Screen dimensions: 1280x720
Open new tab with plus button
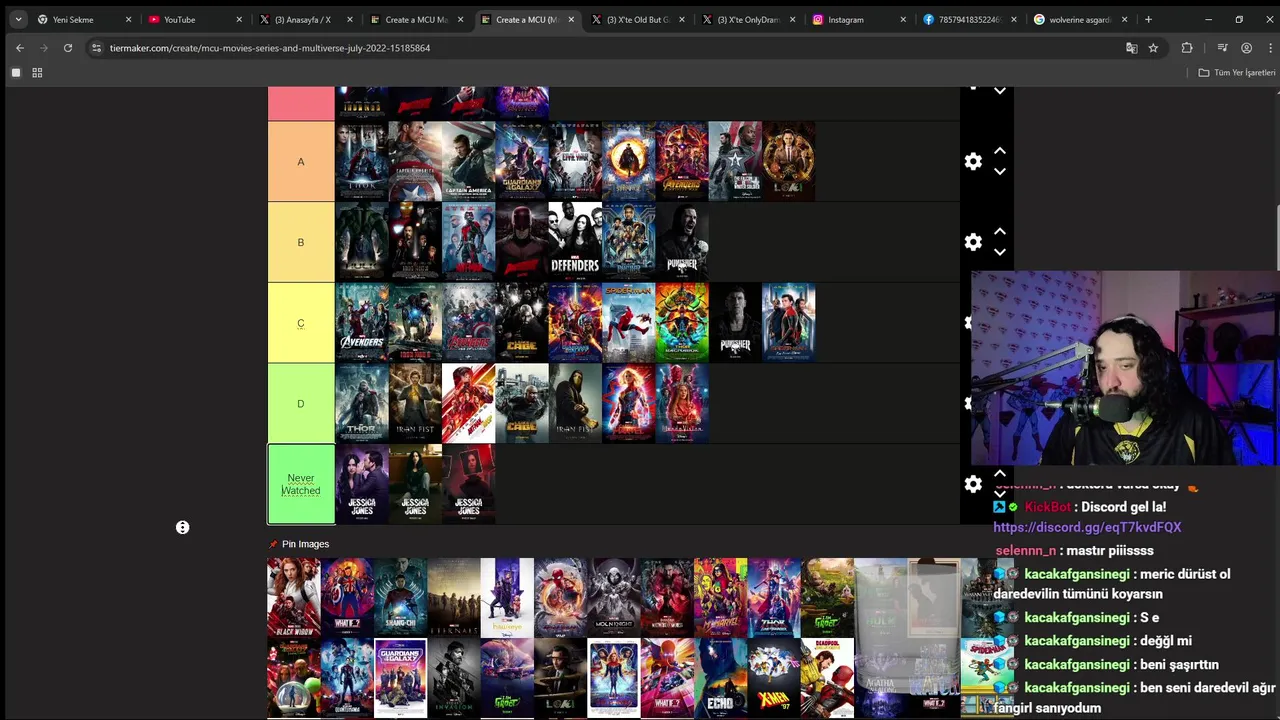click(x=1148, y=19)
